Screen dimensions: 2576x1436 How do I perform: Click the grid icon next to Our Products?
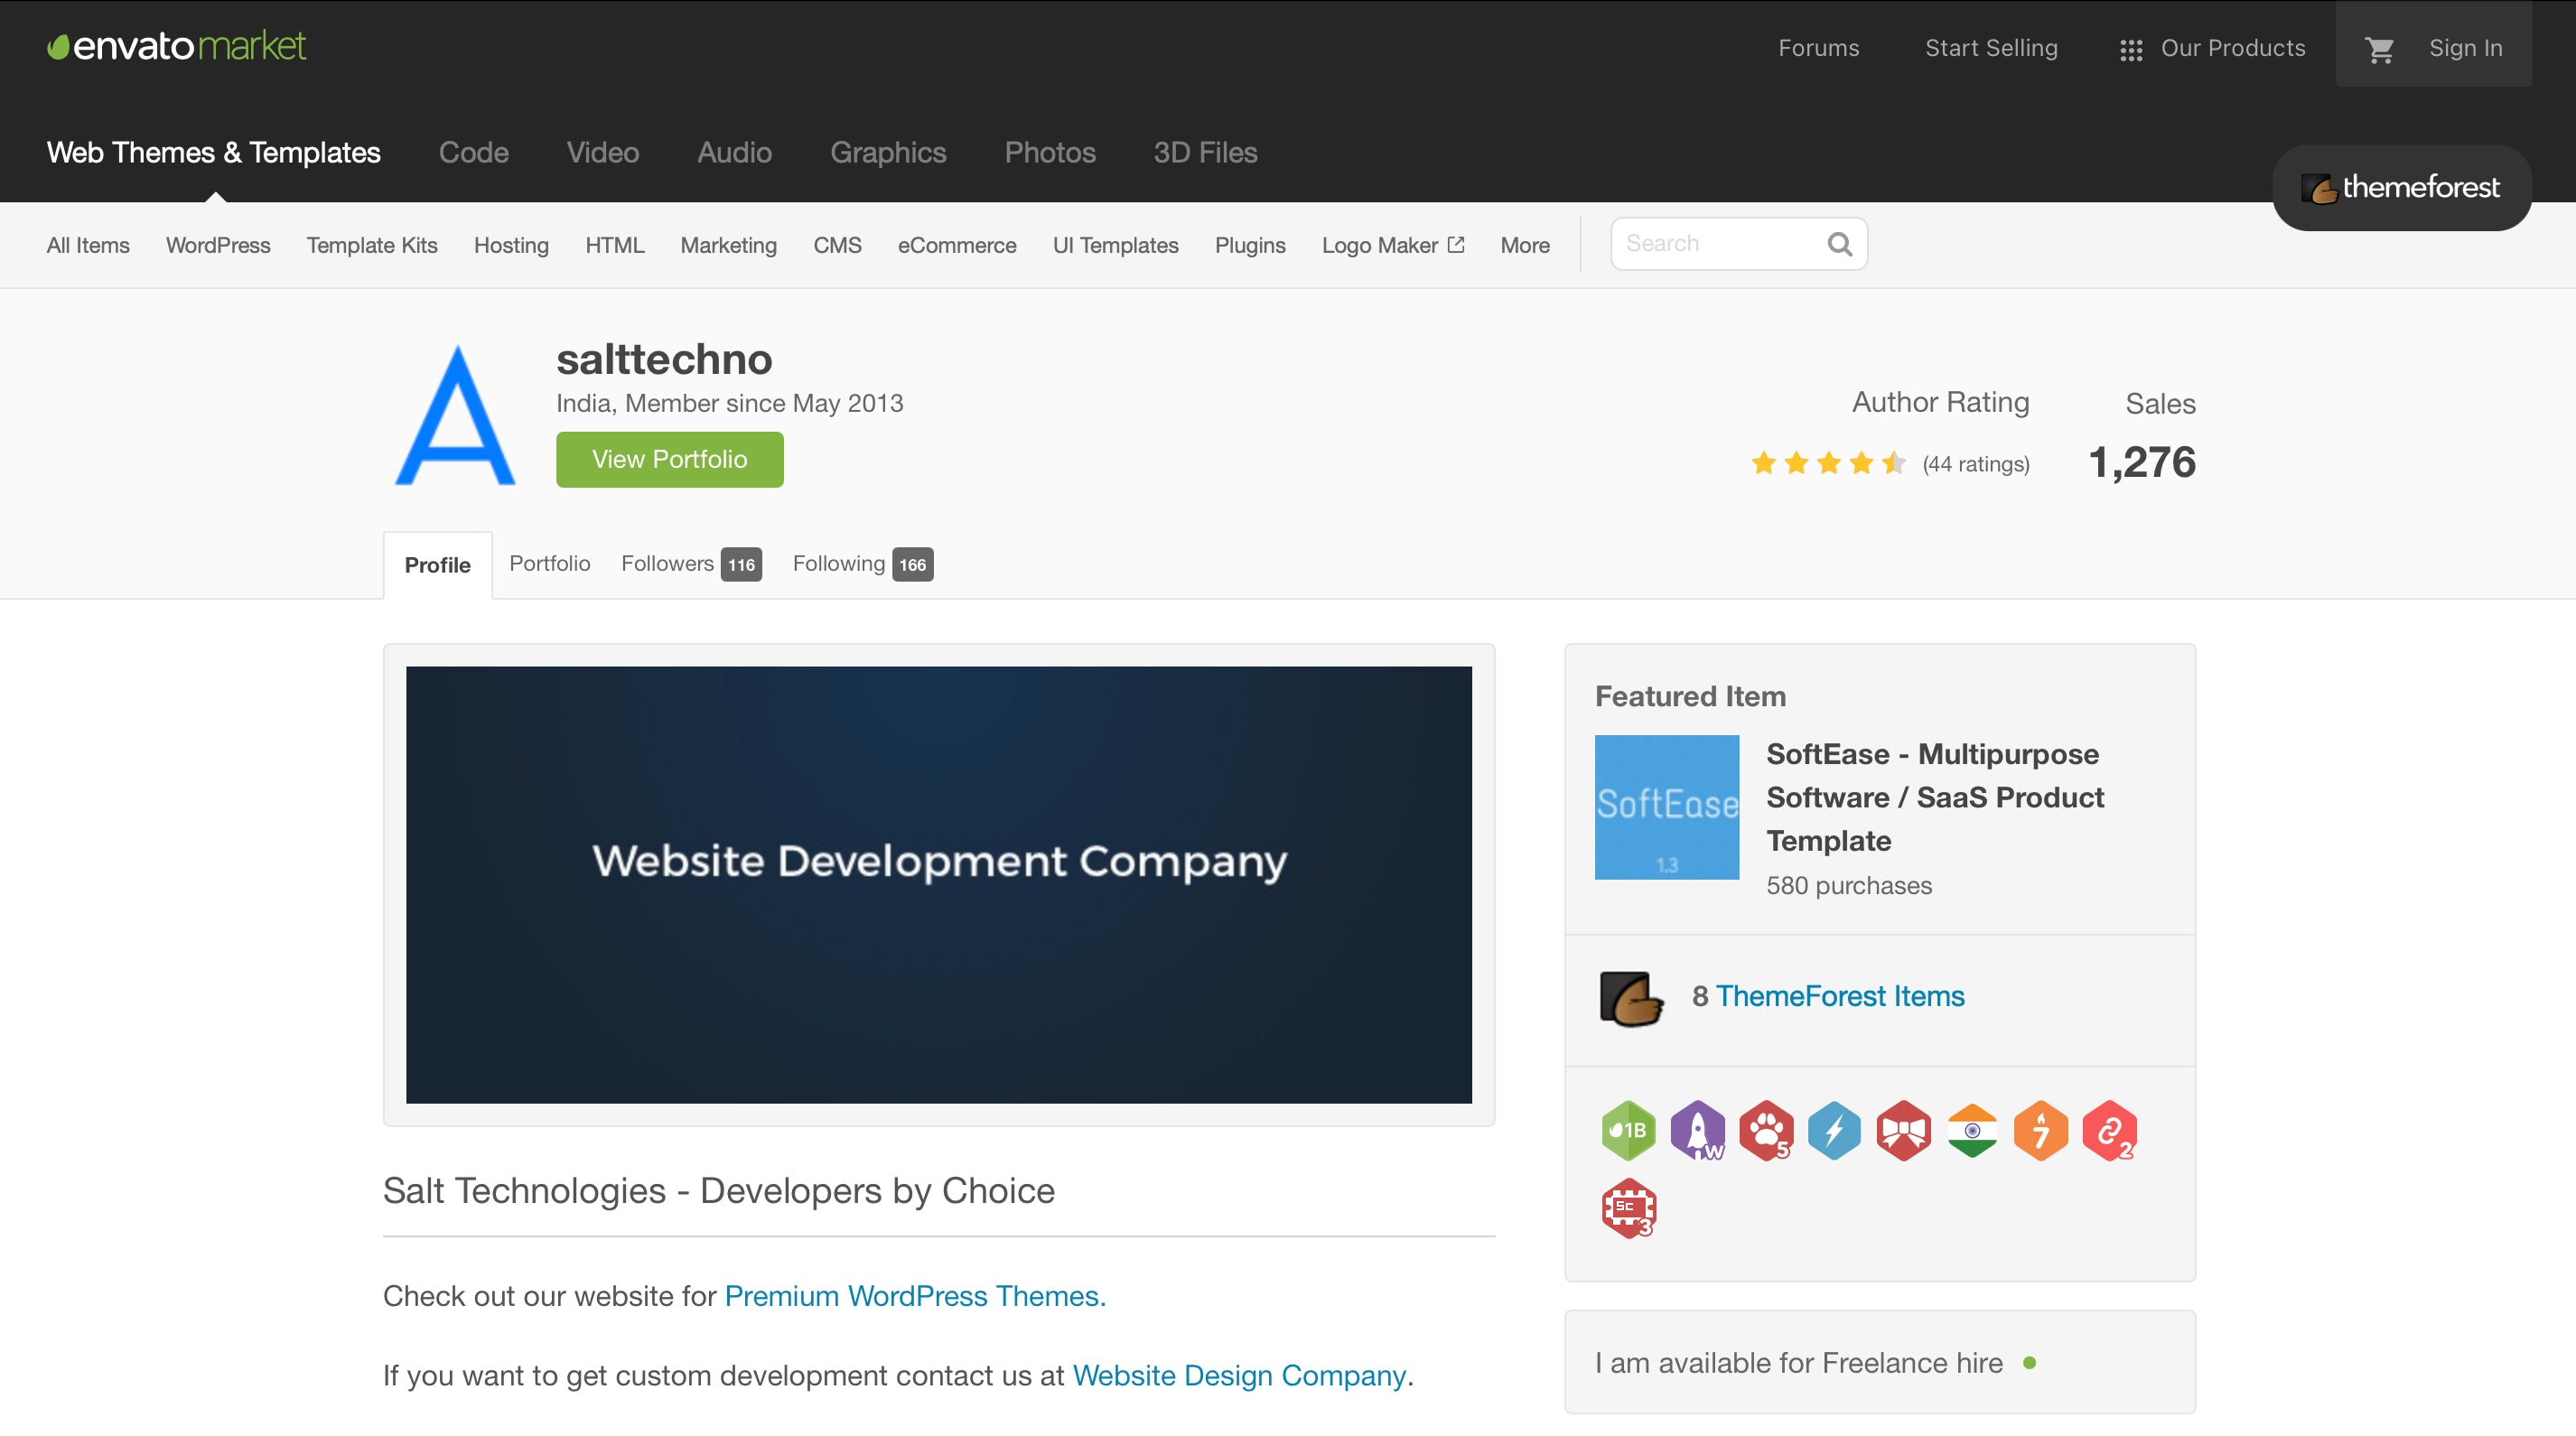(2131, 49)
